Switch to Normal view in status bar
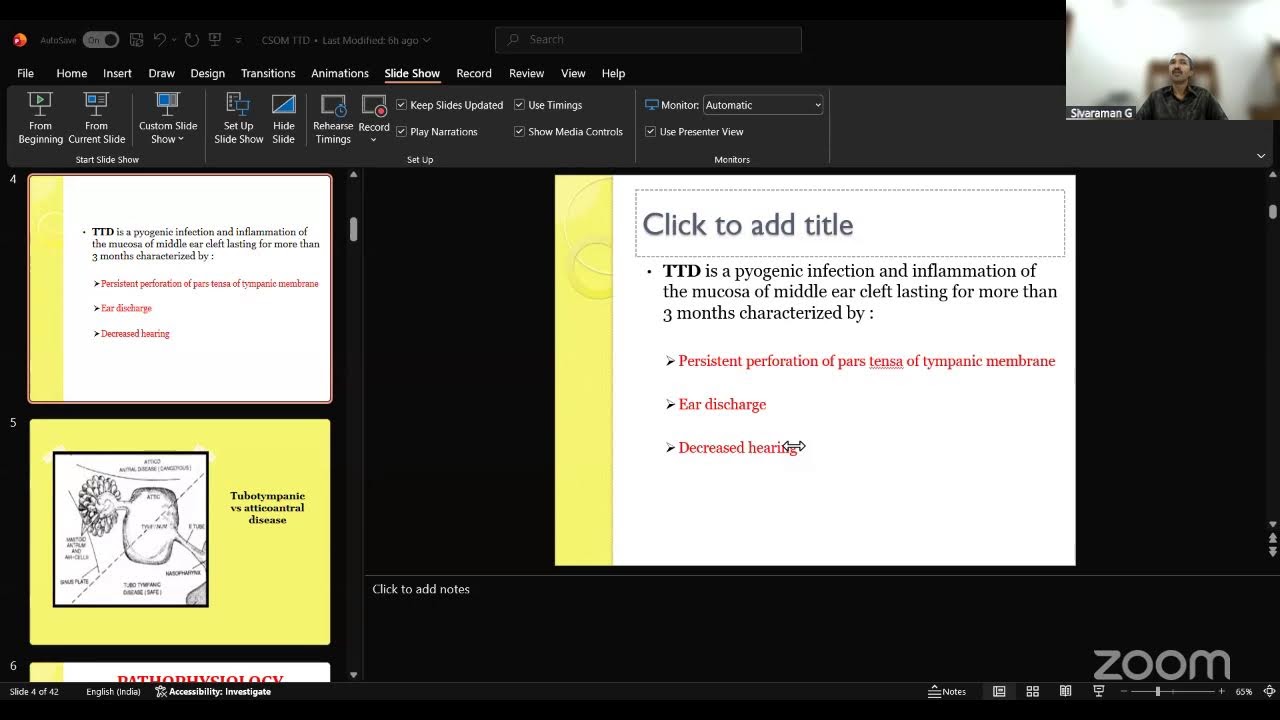1280x720 pixels. 999,691
